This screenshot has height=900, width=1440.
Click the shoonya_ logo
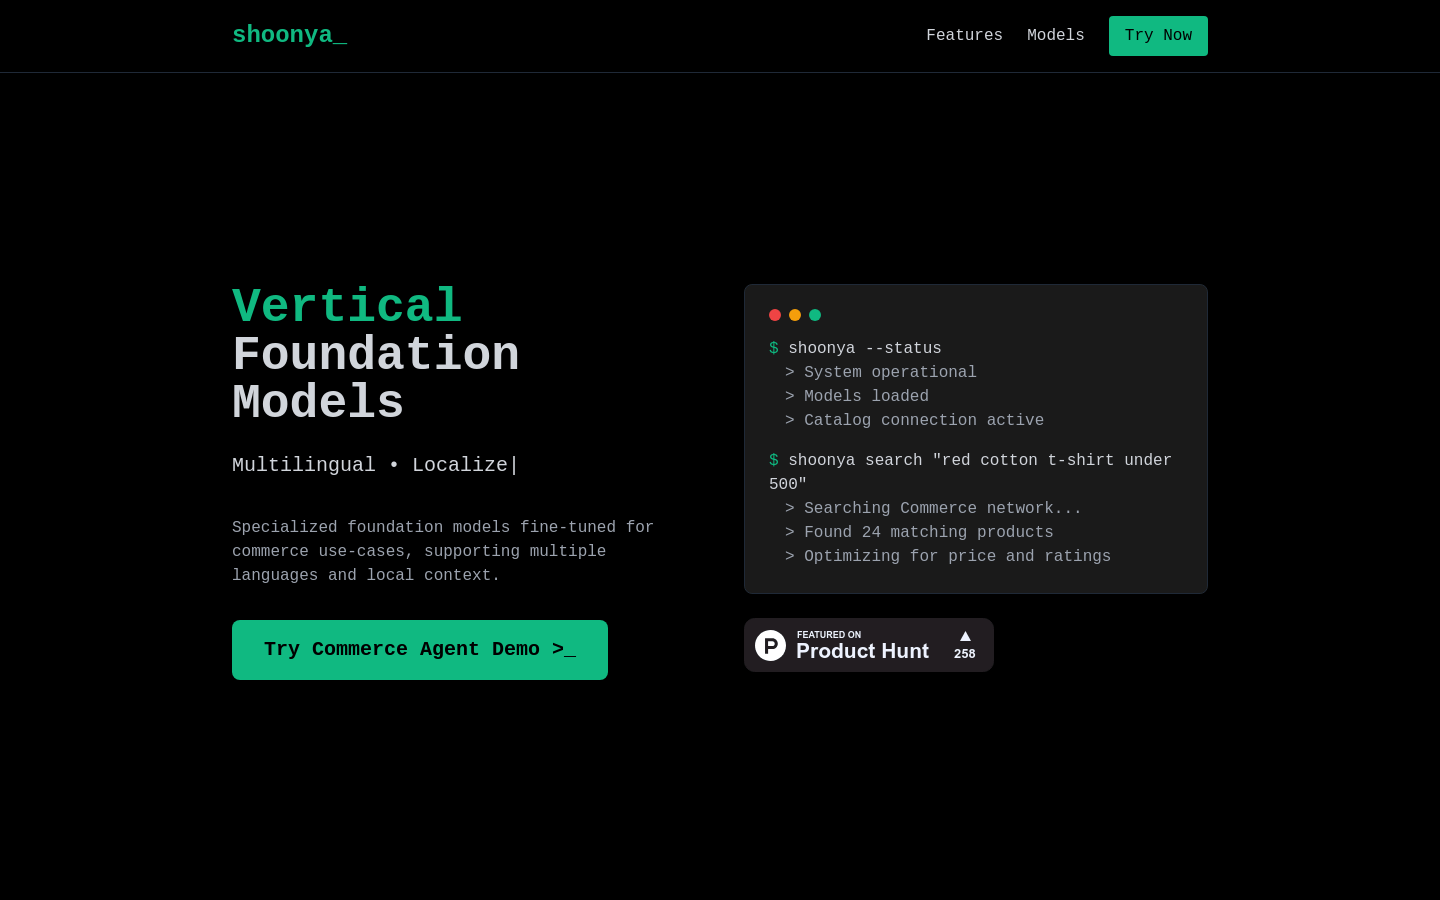coord(289,35)
